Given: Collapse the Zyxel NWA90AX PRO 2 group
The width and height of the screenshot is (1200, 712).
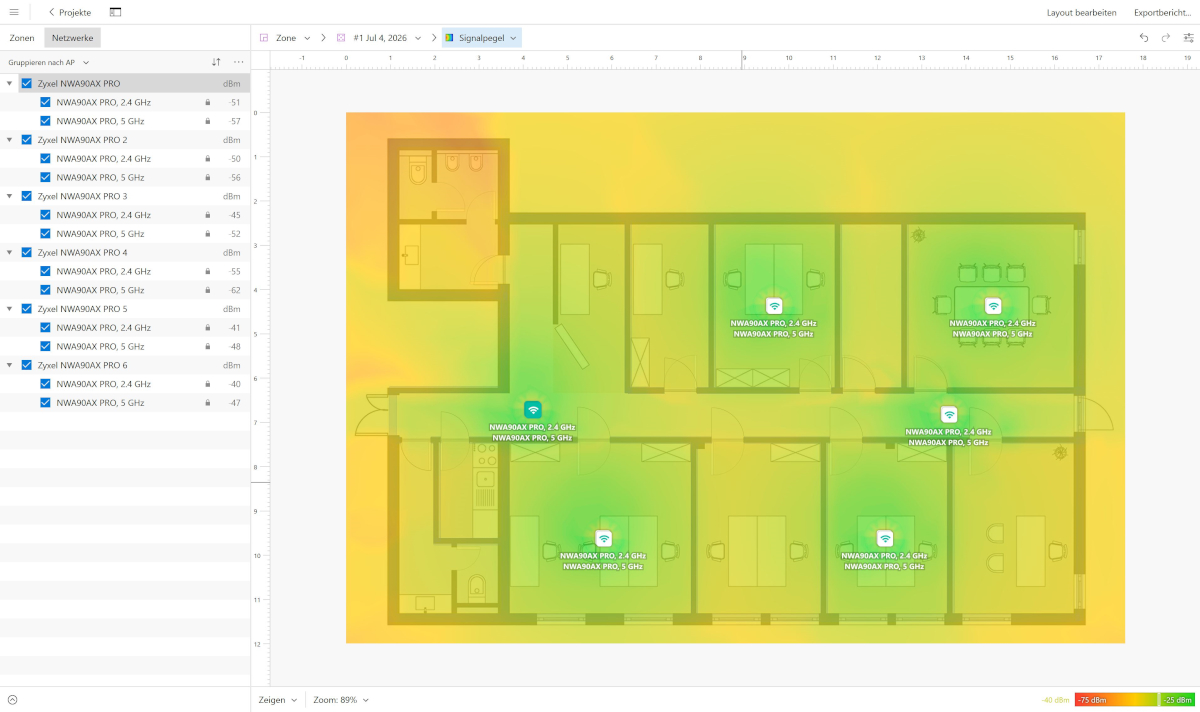Looking at the screenshot, I should coord(10,140).
